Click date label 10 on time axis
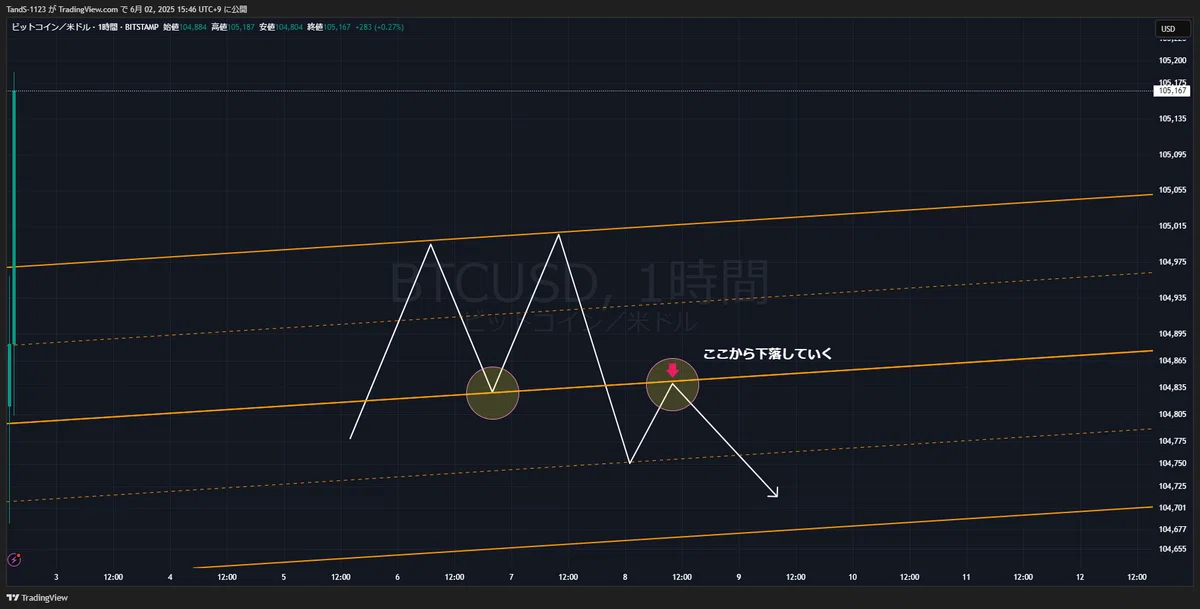1200x609 pixels. [853, 577]
